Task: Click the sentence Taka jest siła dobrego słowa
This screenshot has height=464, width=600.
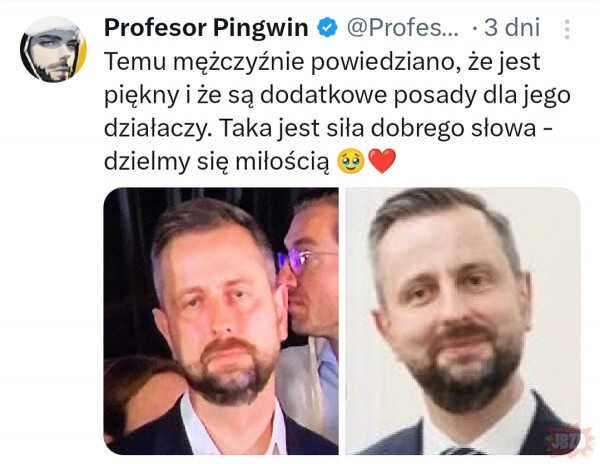Action: pyautogui.click(x=378, y=128)
